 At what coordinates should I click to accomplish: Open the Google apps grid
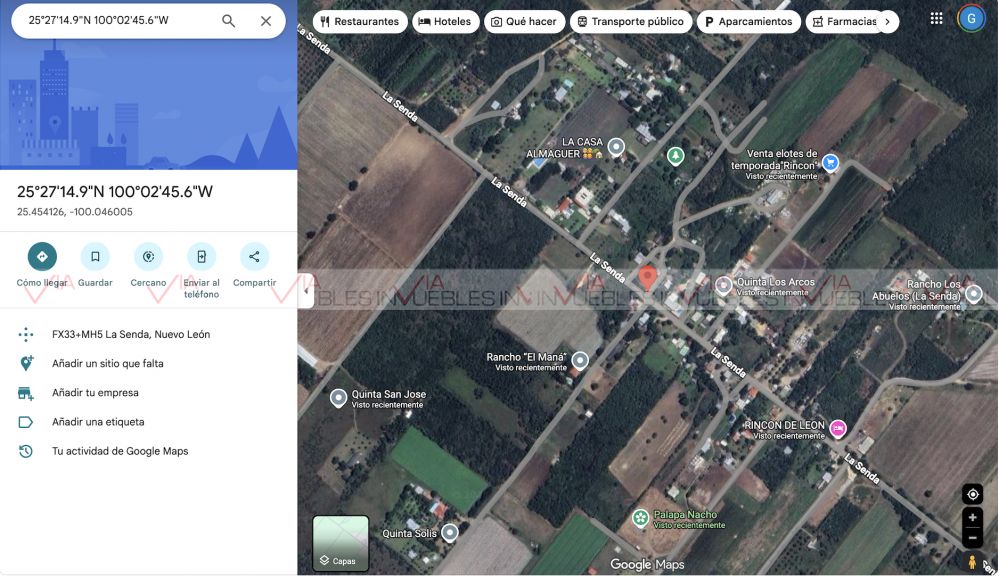point(936,19)
